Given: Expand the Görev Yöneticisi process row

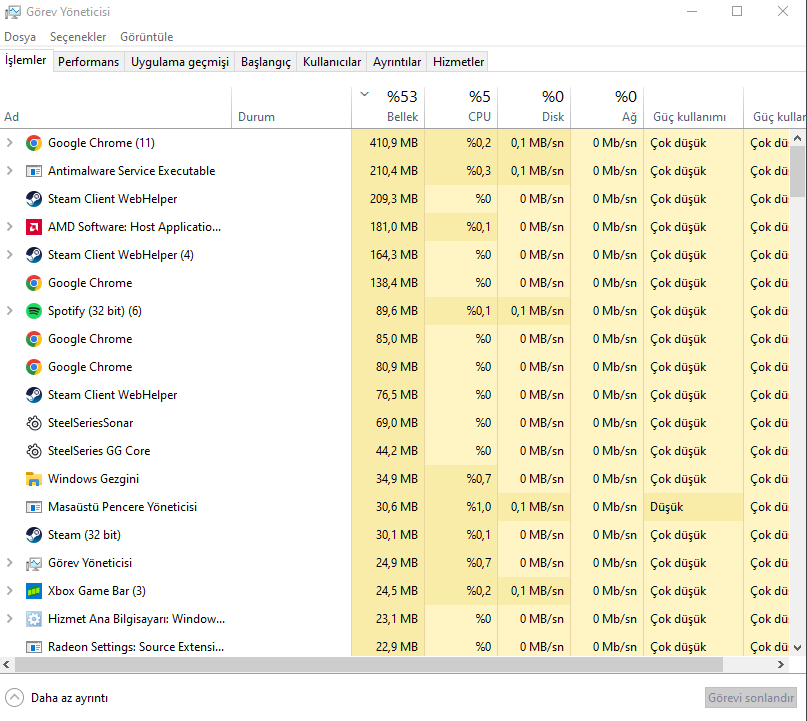Looking at the screenshot, I should click(x=10, y=563).
